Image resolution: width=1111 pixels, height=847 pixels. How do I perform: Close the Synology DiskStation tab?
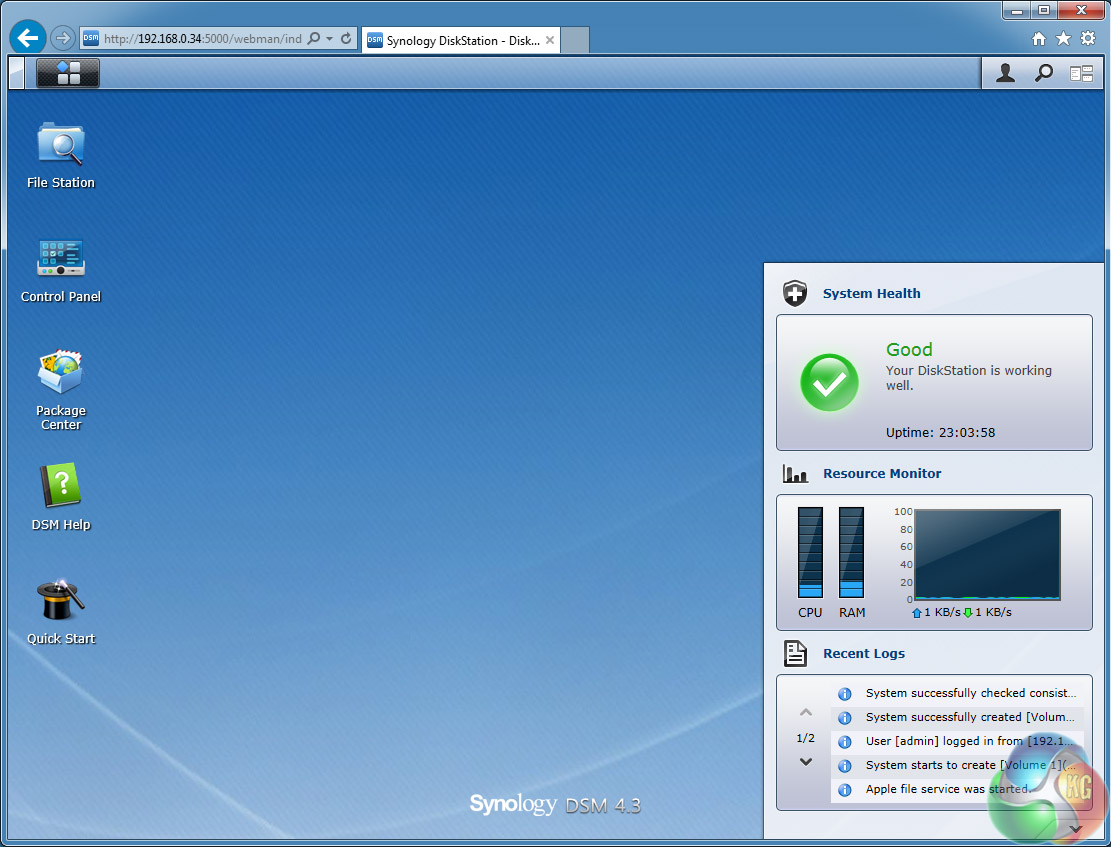click(x=550, y=40)
